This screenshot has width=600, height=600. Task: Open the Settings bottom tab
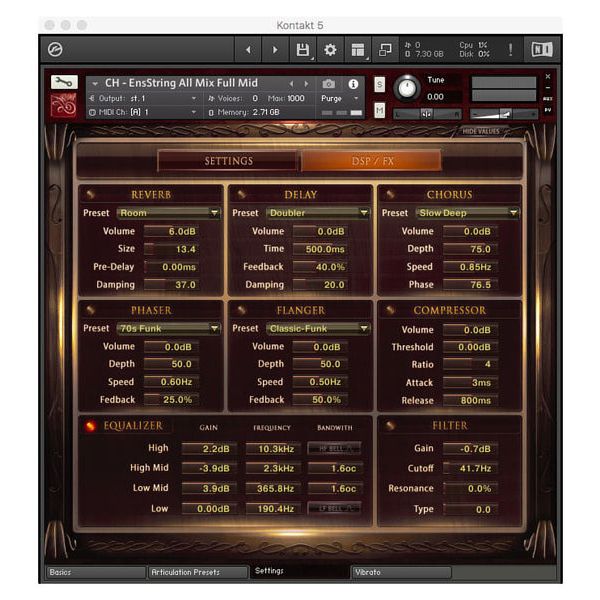[x=300, y=571]
